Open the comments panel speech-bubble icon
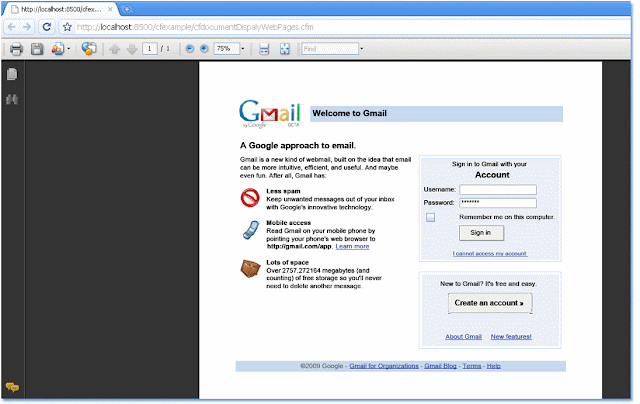Screen dimensions: 640x404 (12, 386)
